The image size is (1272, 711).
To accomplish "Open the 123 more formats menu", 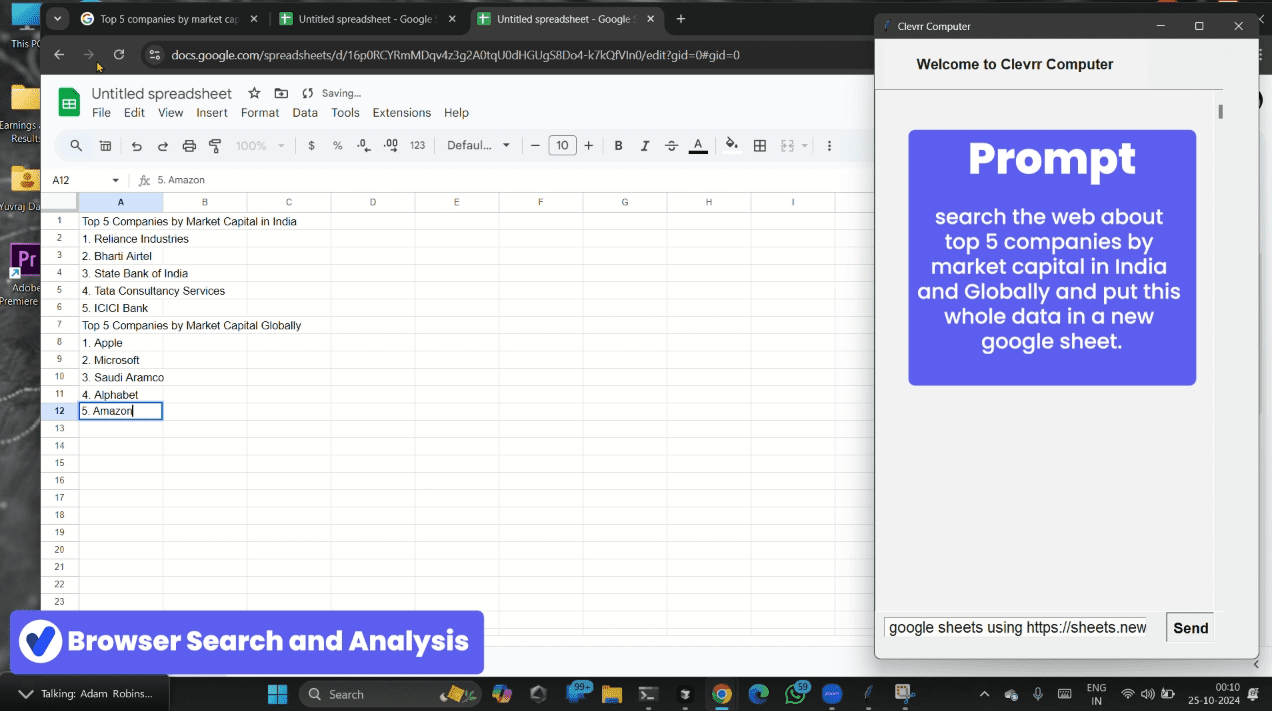I will coord(418,146).
